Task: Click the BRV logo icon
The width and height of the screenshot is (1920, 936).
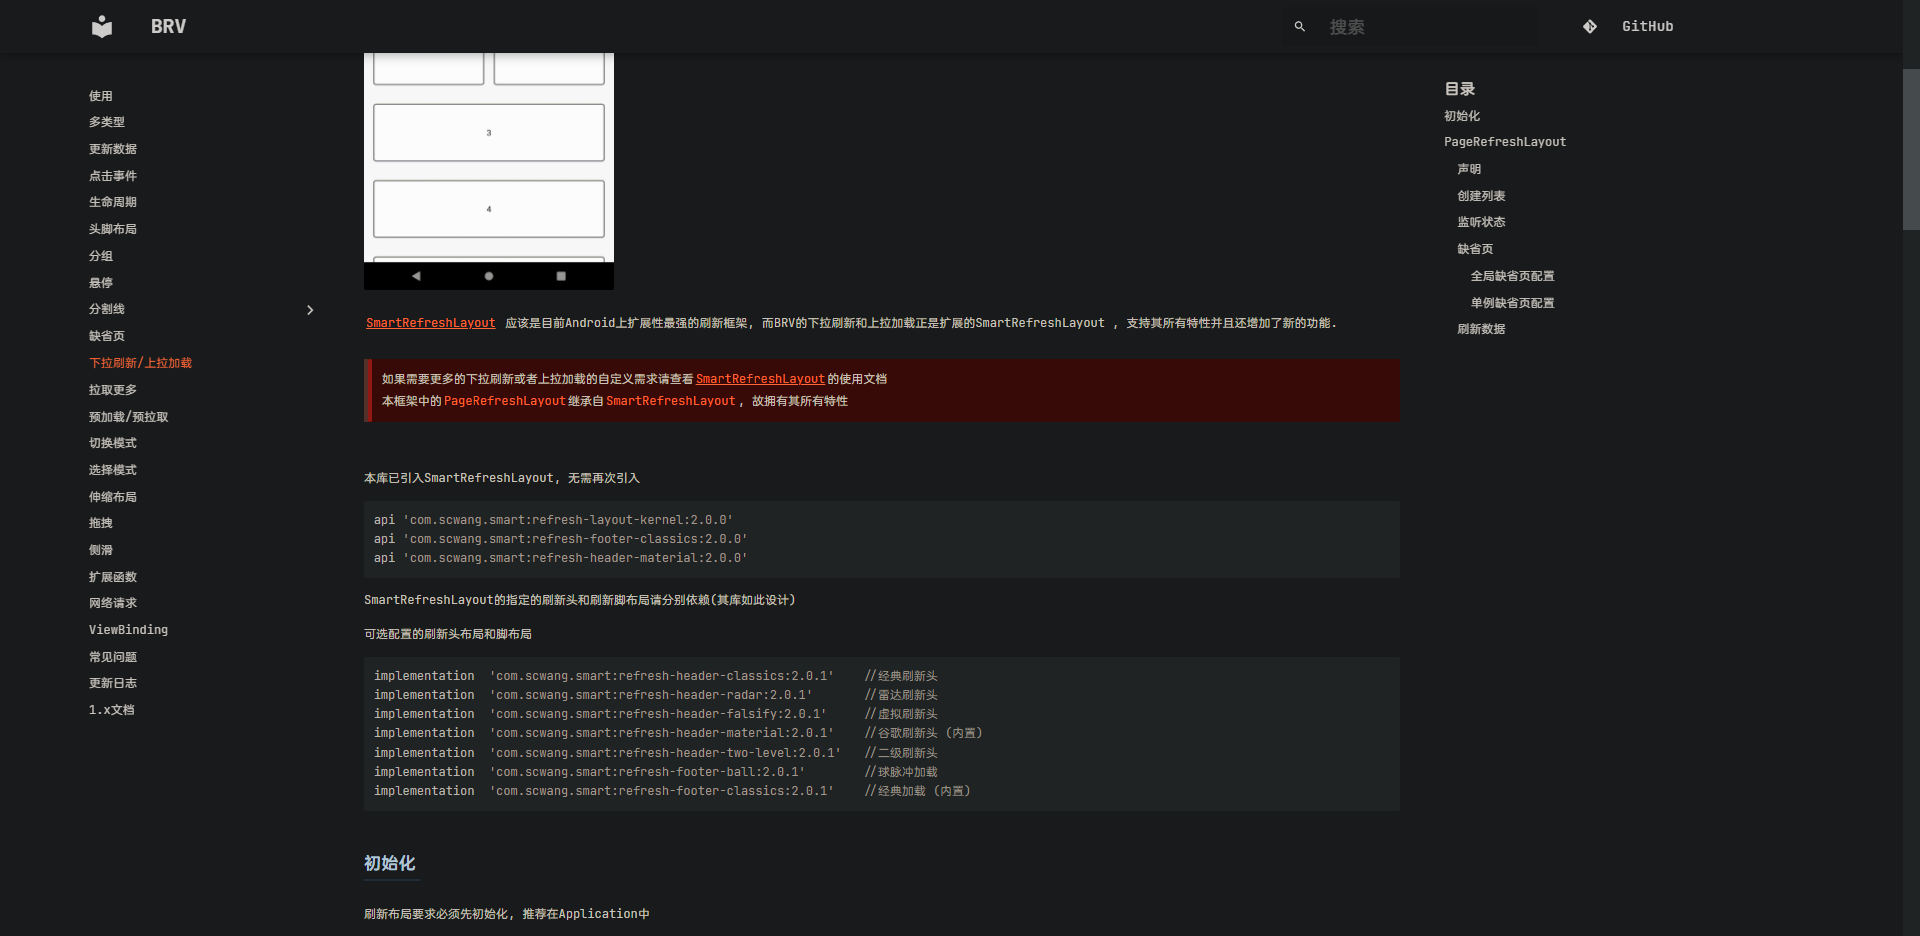Action: point(101,26)
